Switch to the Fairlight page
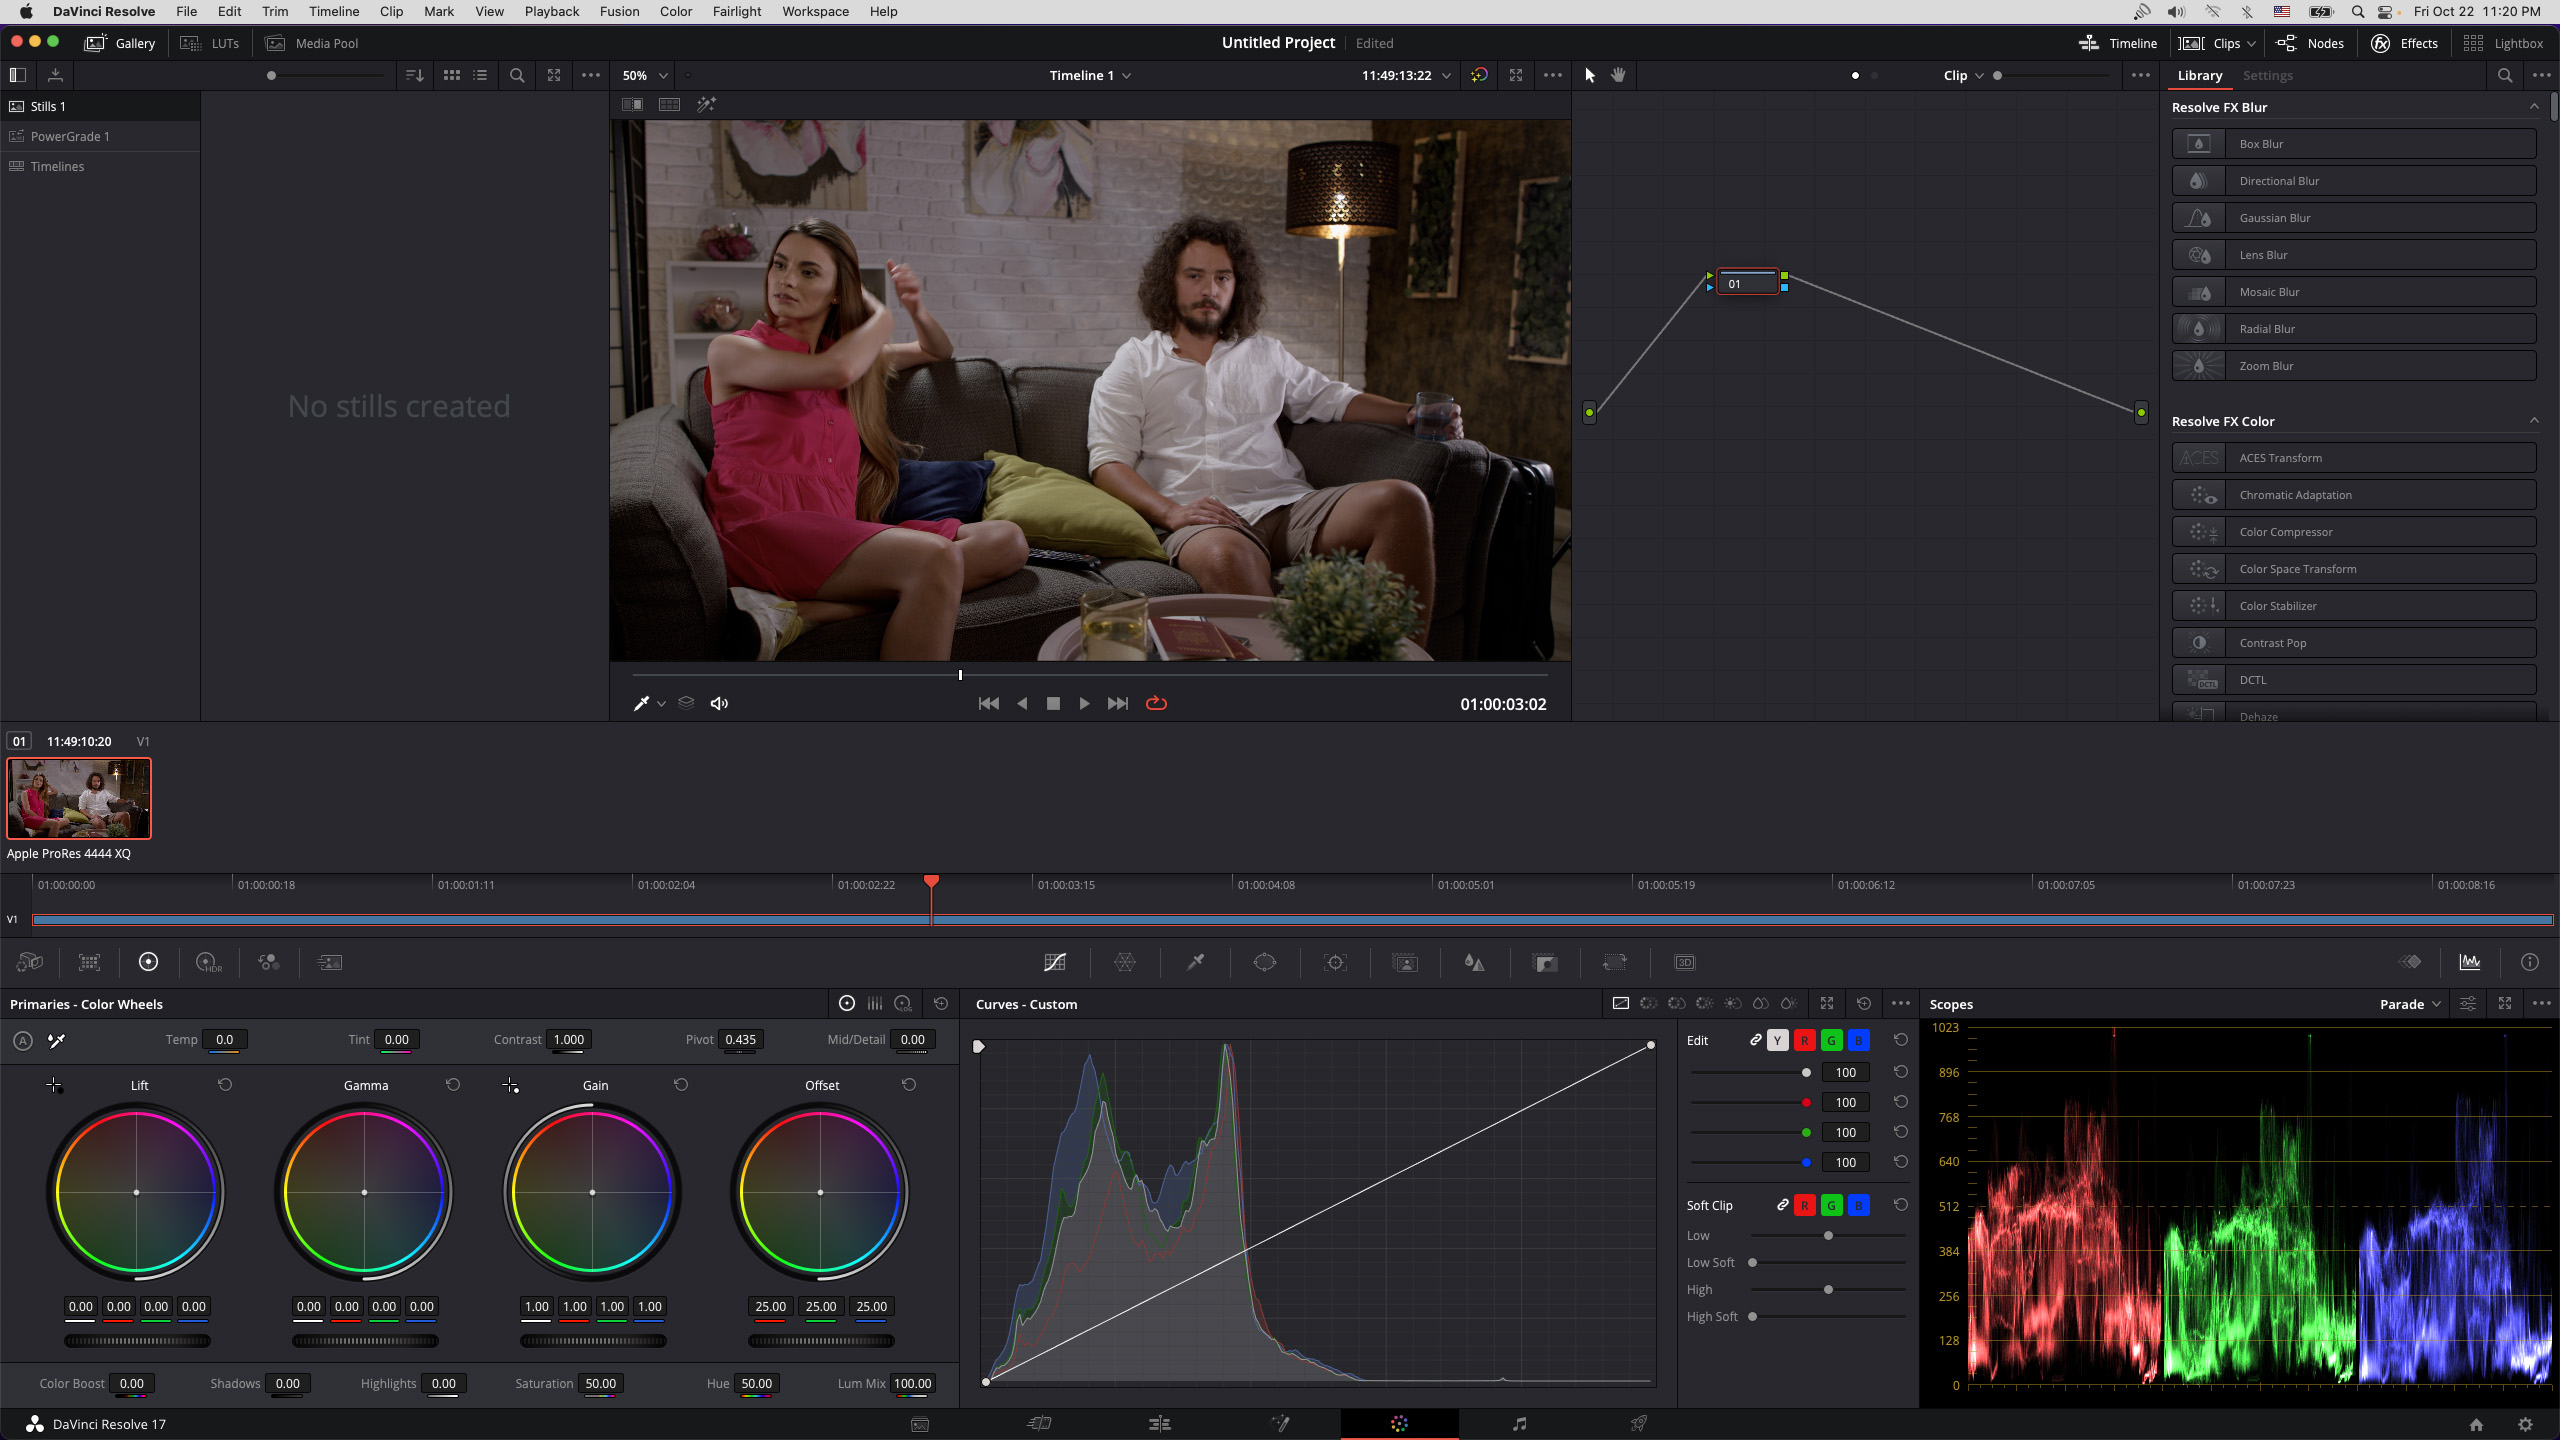Screen dimensions: 2560x1440 [1519, 1423]
